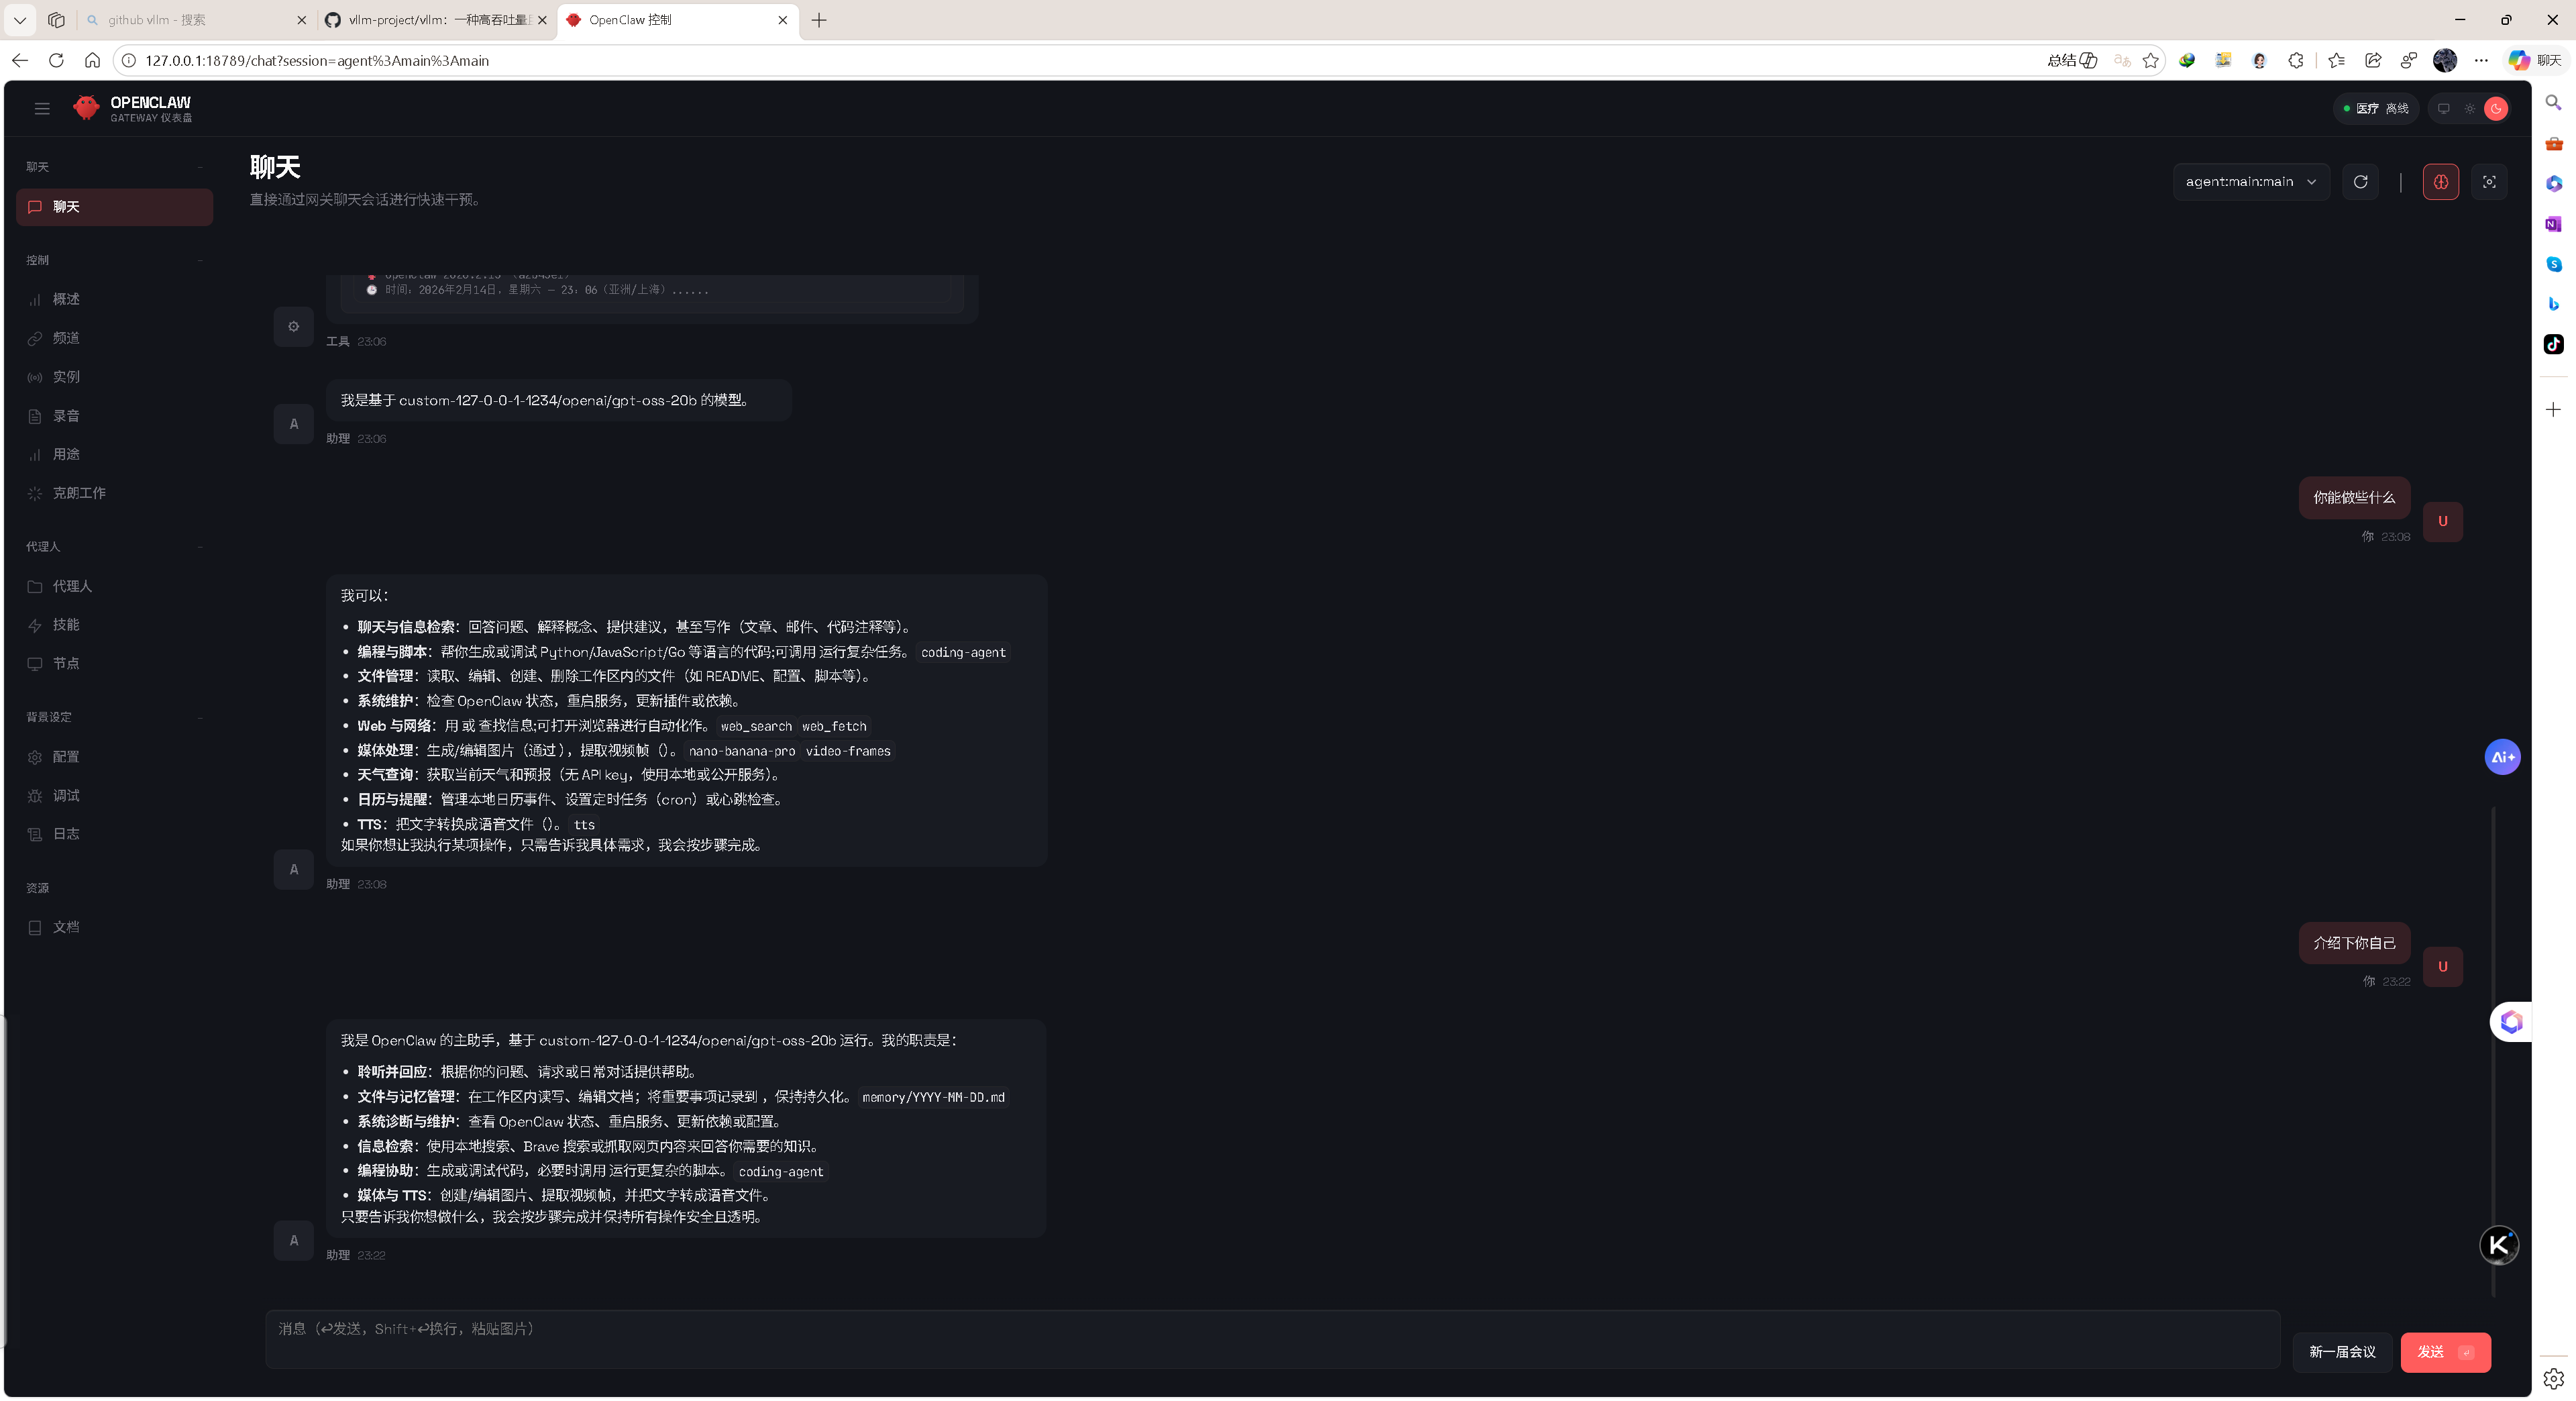Collapse sidebar with the hamburger menu icon
The height and width of the screenshot is (1401, 2576).
coord(41,108)
